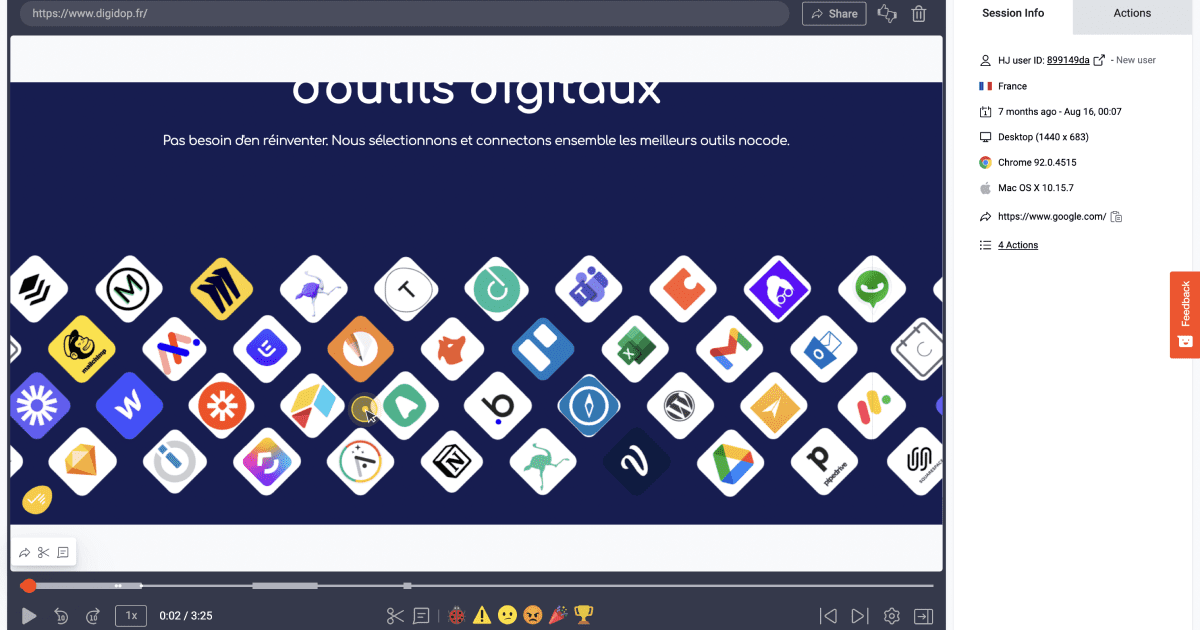Click "Desktop (1440 x 683)" text
The width and height of the screenshot is (1200, 630).
point(1043,137)
